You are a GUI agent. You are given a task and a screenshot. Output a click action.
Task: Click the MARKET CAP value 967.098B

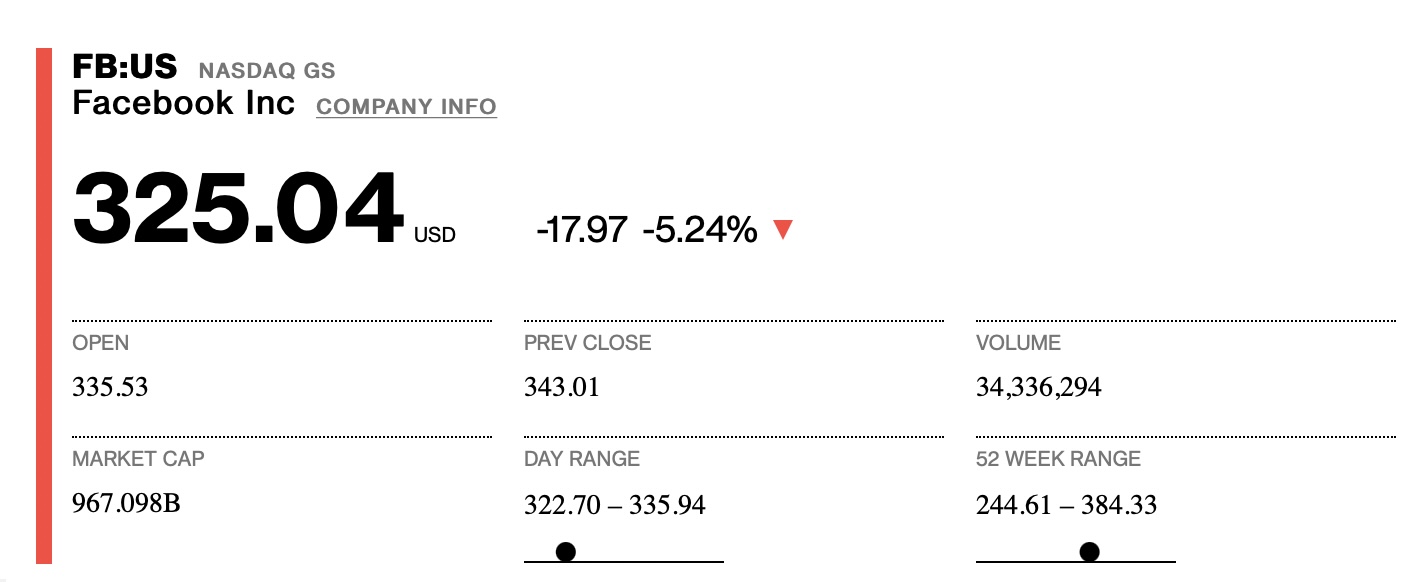tap(127, 503)
